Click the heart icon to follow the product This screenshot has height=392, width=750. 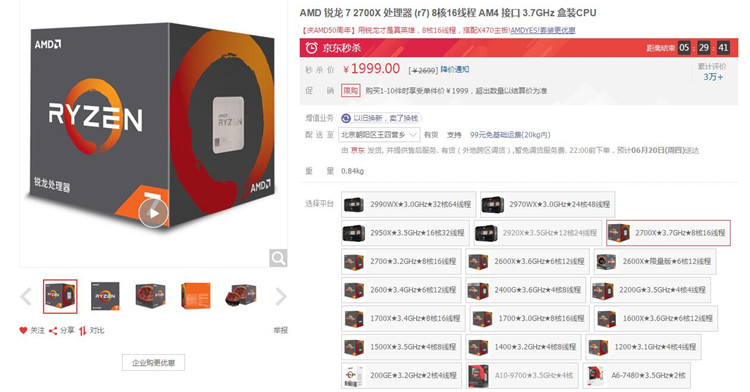[x=23, y=330]
